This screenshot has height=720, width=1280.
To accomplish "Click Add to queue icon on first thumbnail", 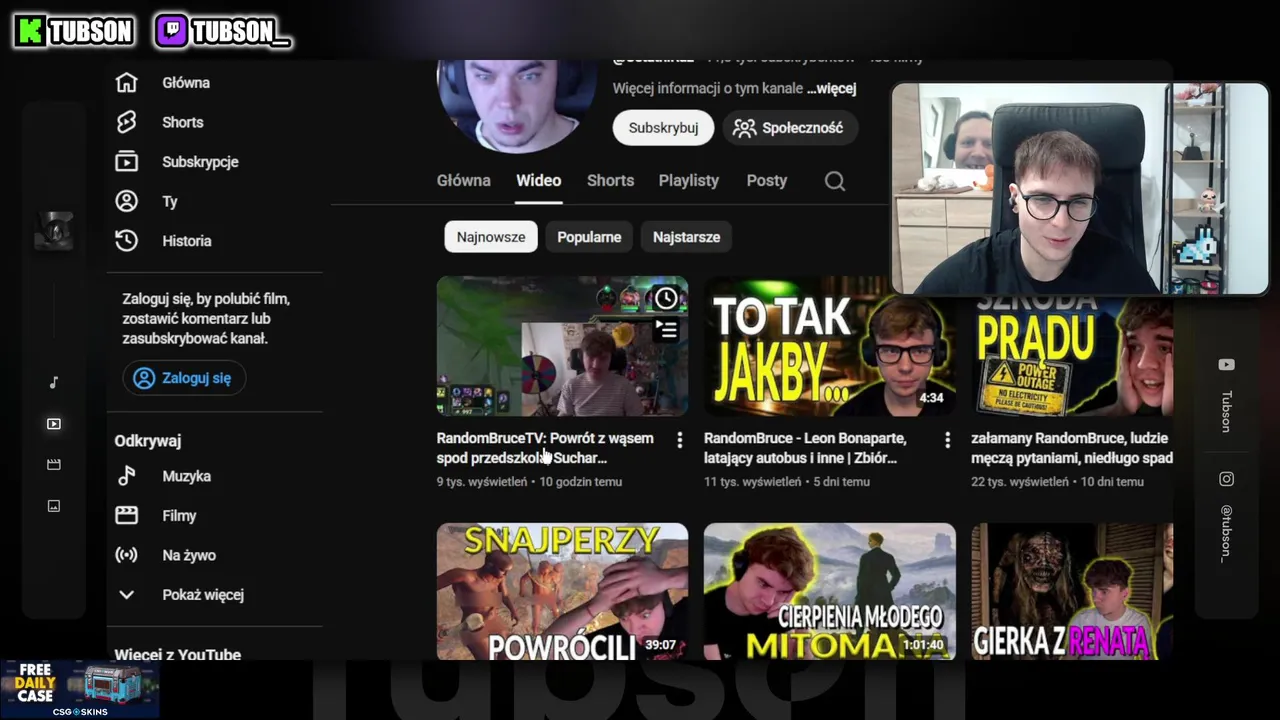I will click(666, 329).
